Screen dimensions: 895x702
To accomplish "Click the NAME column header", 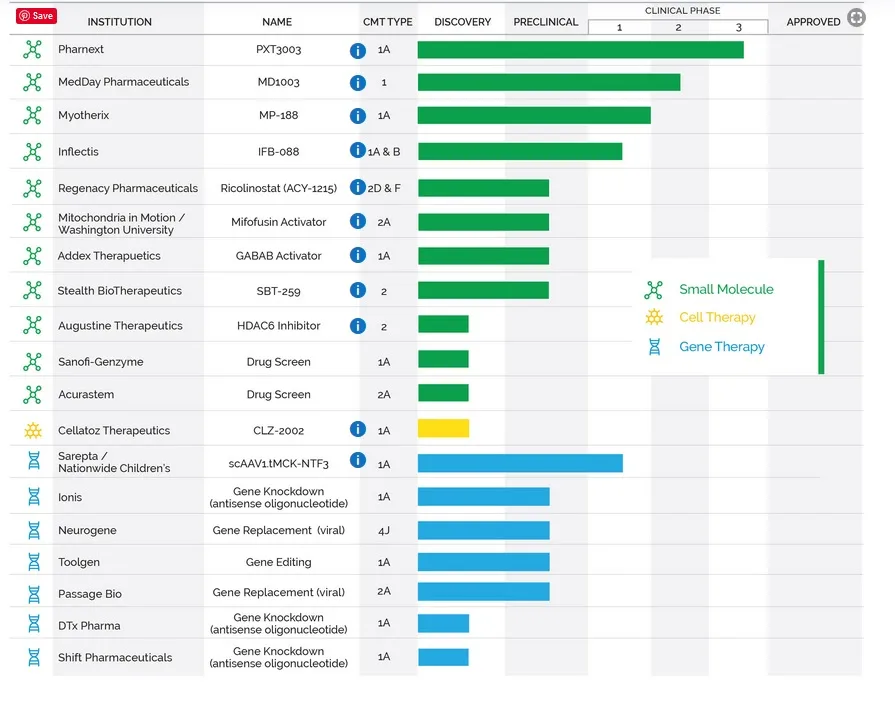I will pos(277,22).
